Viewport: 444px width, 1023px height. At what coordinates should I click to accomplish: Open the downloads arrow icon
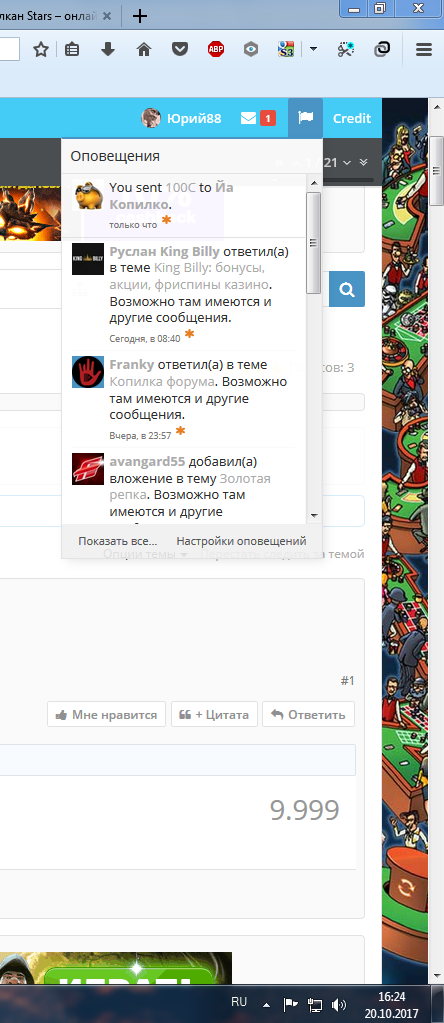coord(108,50)
